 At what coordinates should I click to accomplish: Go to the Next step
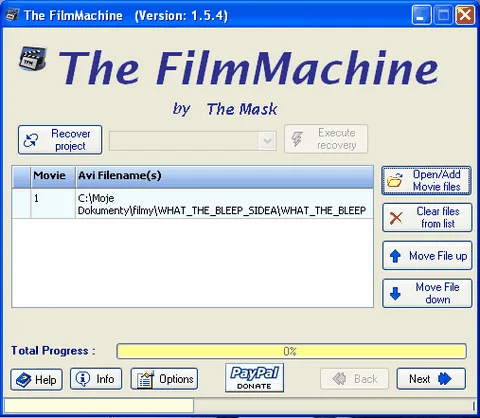coord(431,379)
